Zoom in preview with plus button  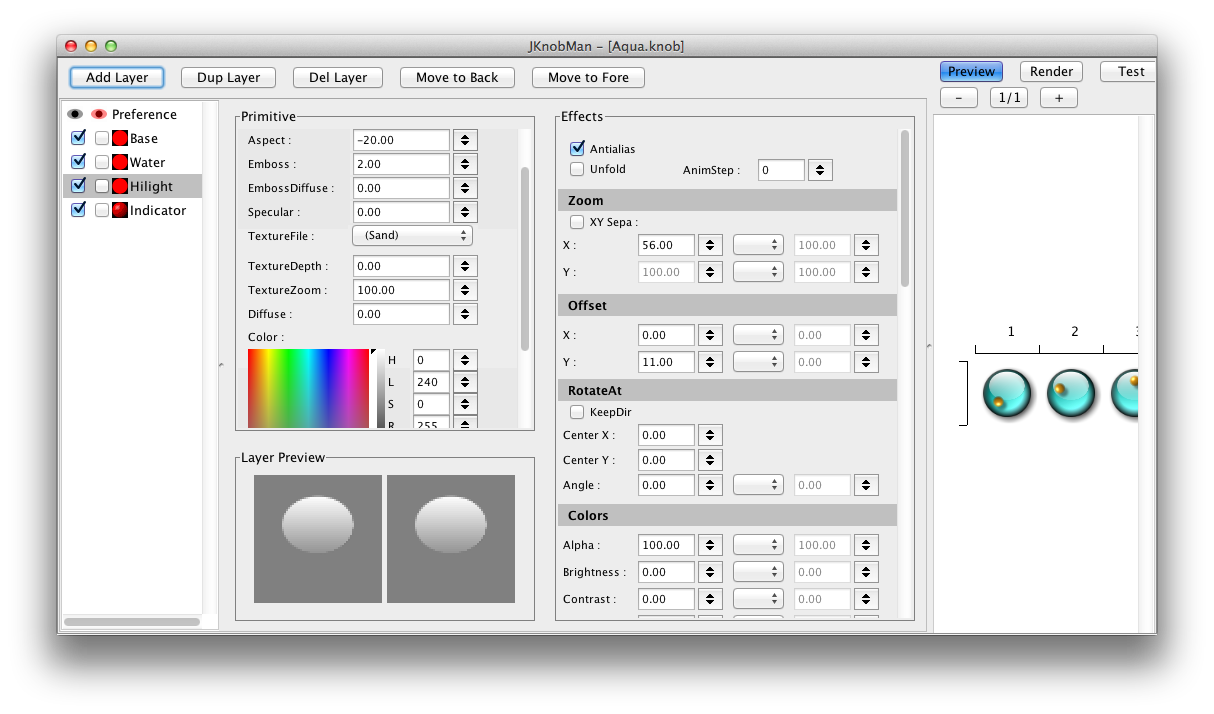pos(1059,97)
